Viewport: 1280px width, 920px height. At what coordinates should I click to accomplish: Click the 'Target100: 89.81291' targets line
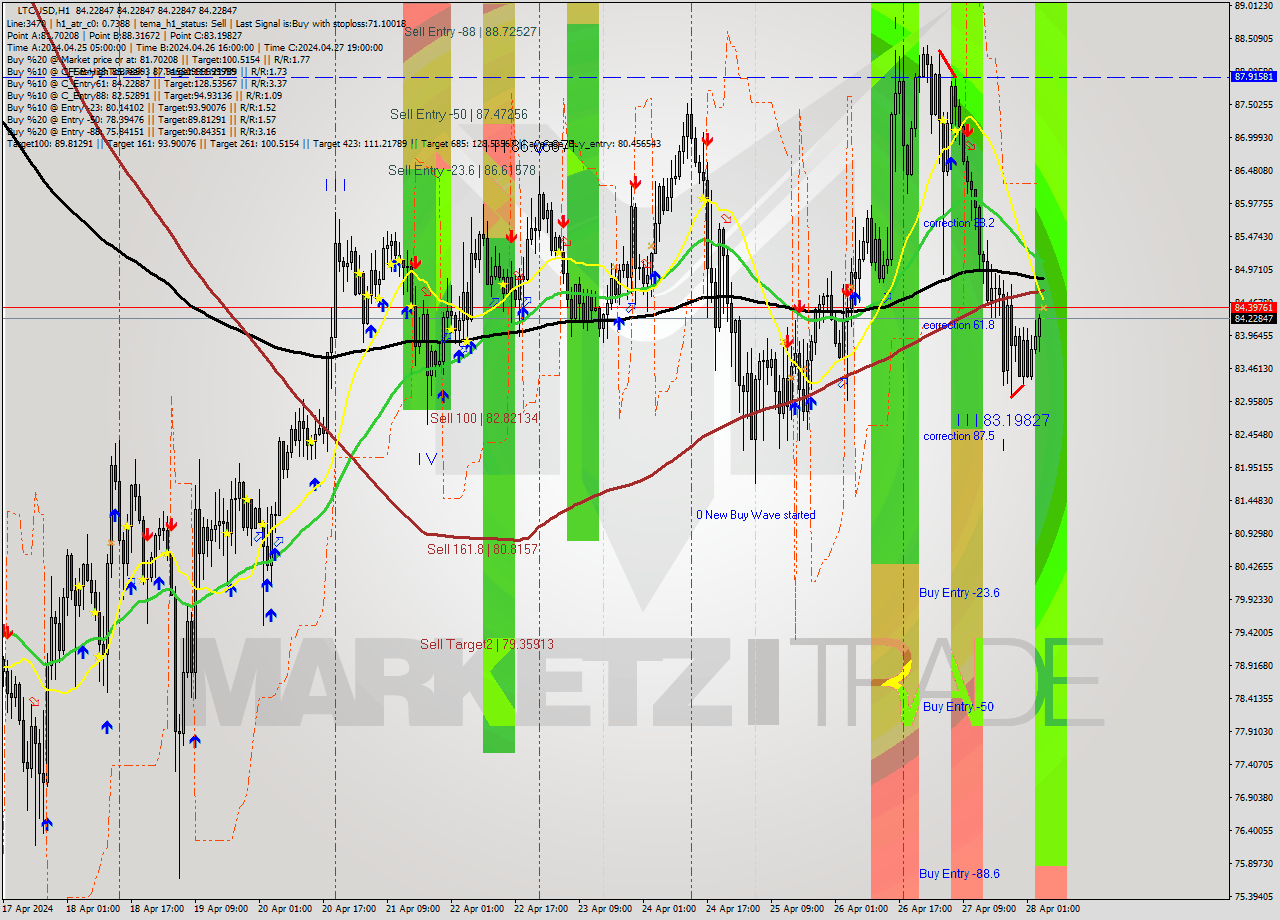coord(333,144)
